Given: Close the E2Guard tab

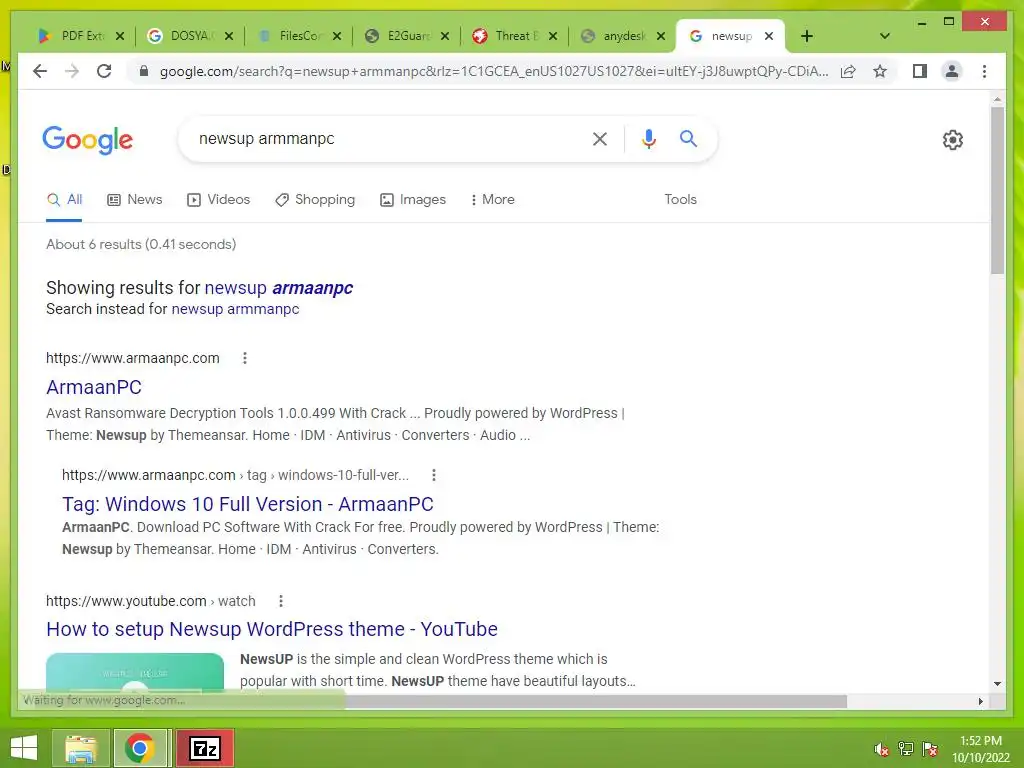Looking at the screenshot, I should pyautogui.click(x=445, y=36).
